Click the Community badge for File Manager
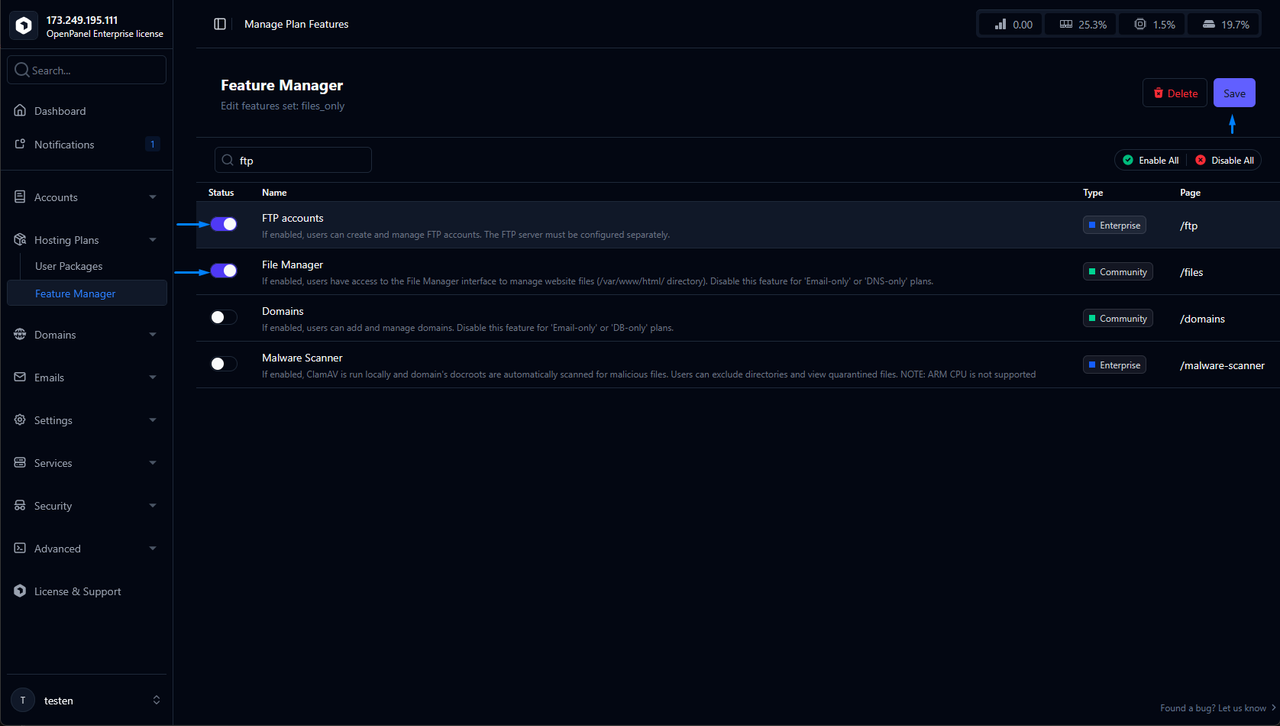Screen dimensions: 1280x726 point(1117,271)
